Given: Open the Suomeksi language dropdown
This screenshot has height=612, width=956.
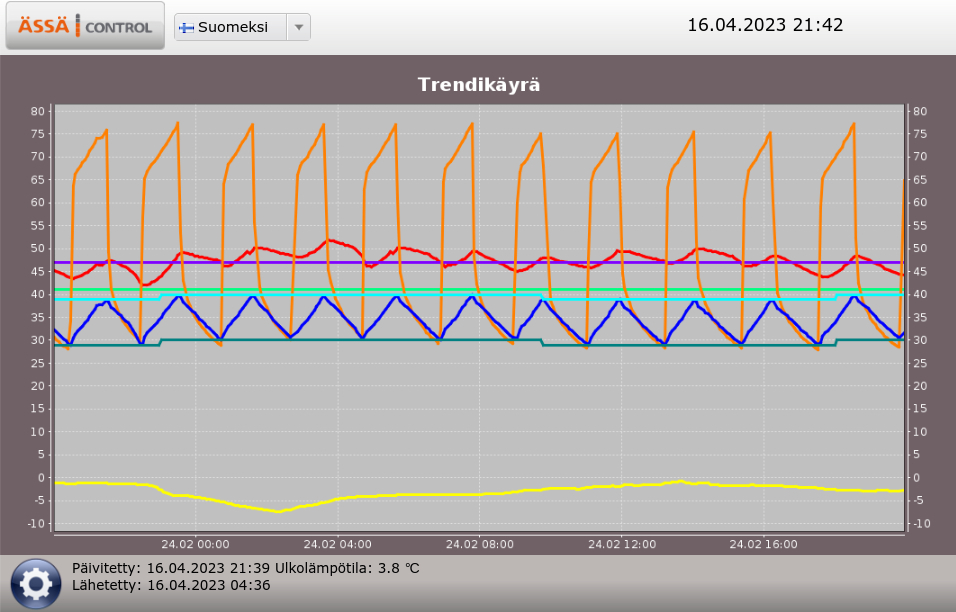Looking at the screenshot, I should [232, 27].
